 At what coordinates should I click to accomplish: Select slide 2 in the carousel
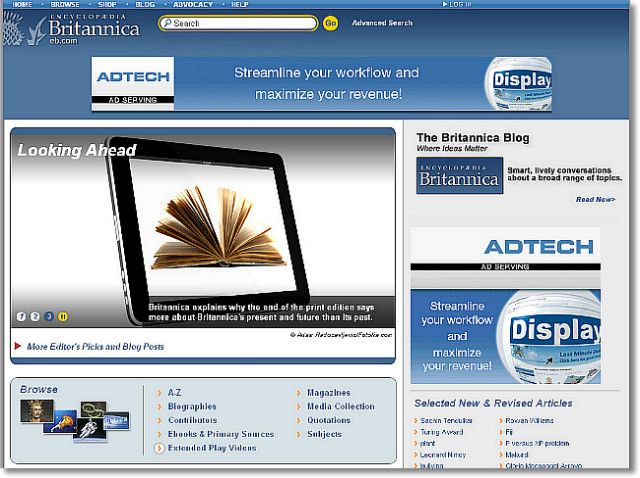click(35, 316)
